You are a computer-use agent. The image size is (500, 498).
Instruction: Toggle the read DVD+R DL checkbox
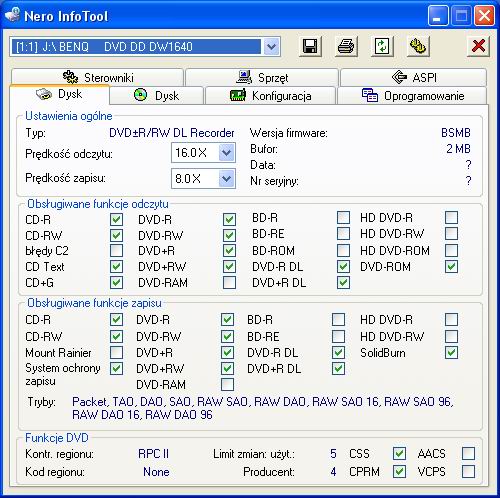tap(343, 282)
